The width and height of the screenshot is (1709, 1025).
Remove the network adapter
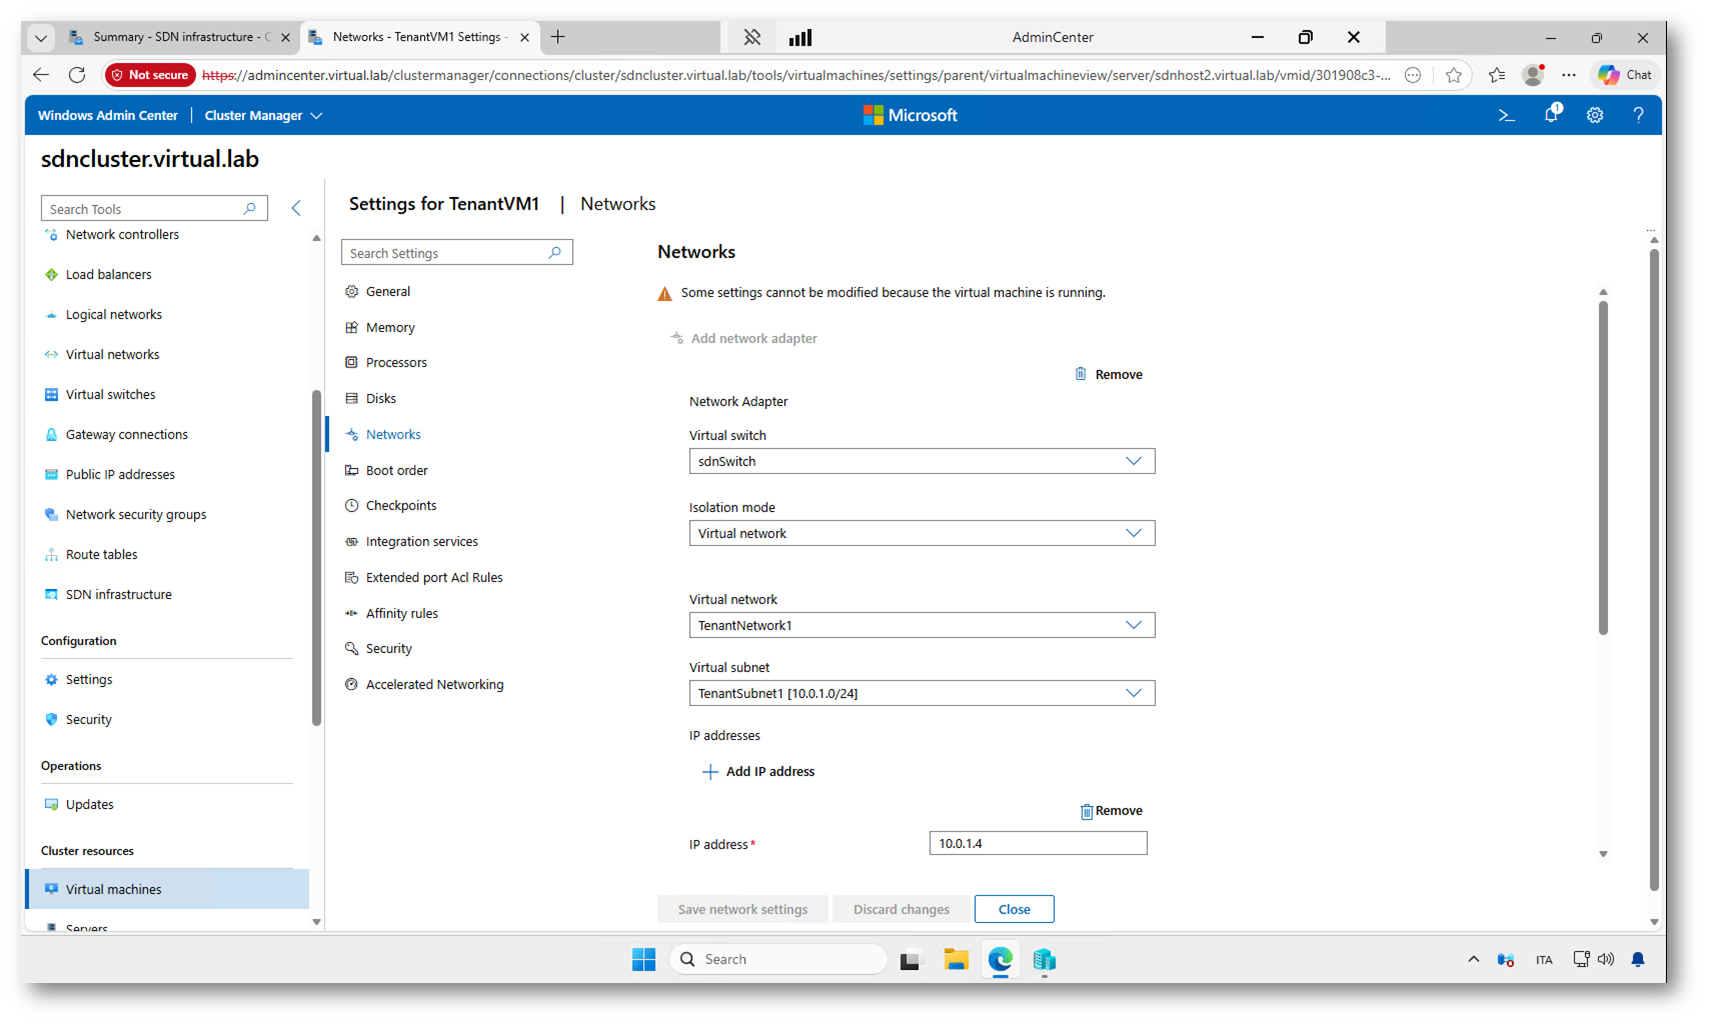tap(1108, 374)
